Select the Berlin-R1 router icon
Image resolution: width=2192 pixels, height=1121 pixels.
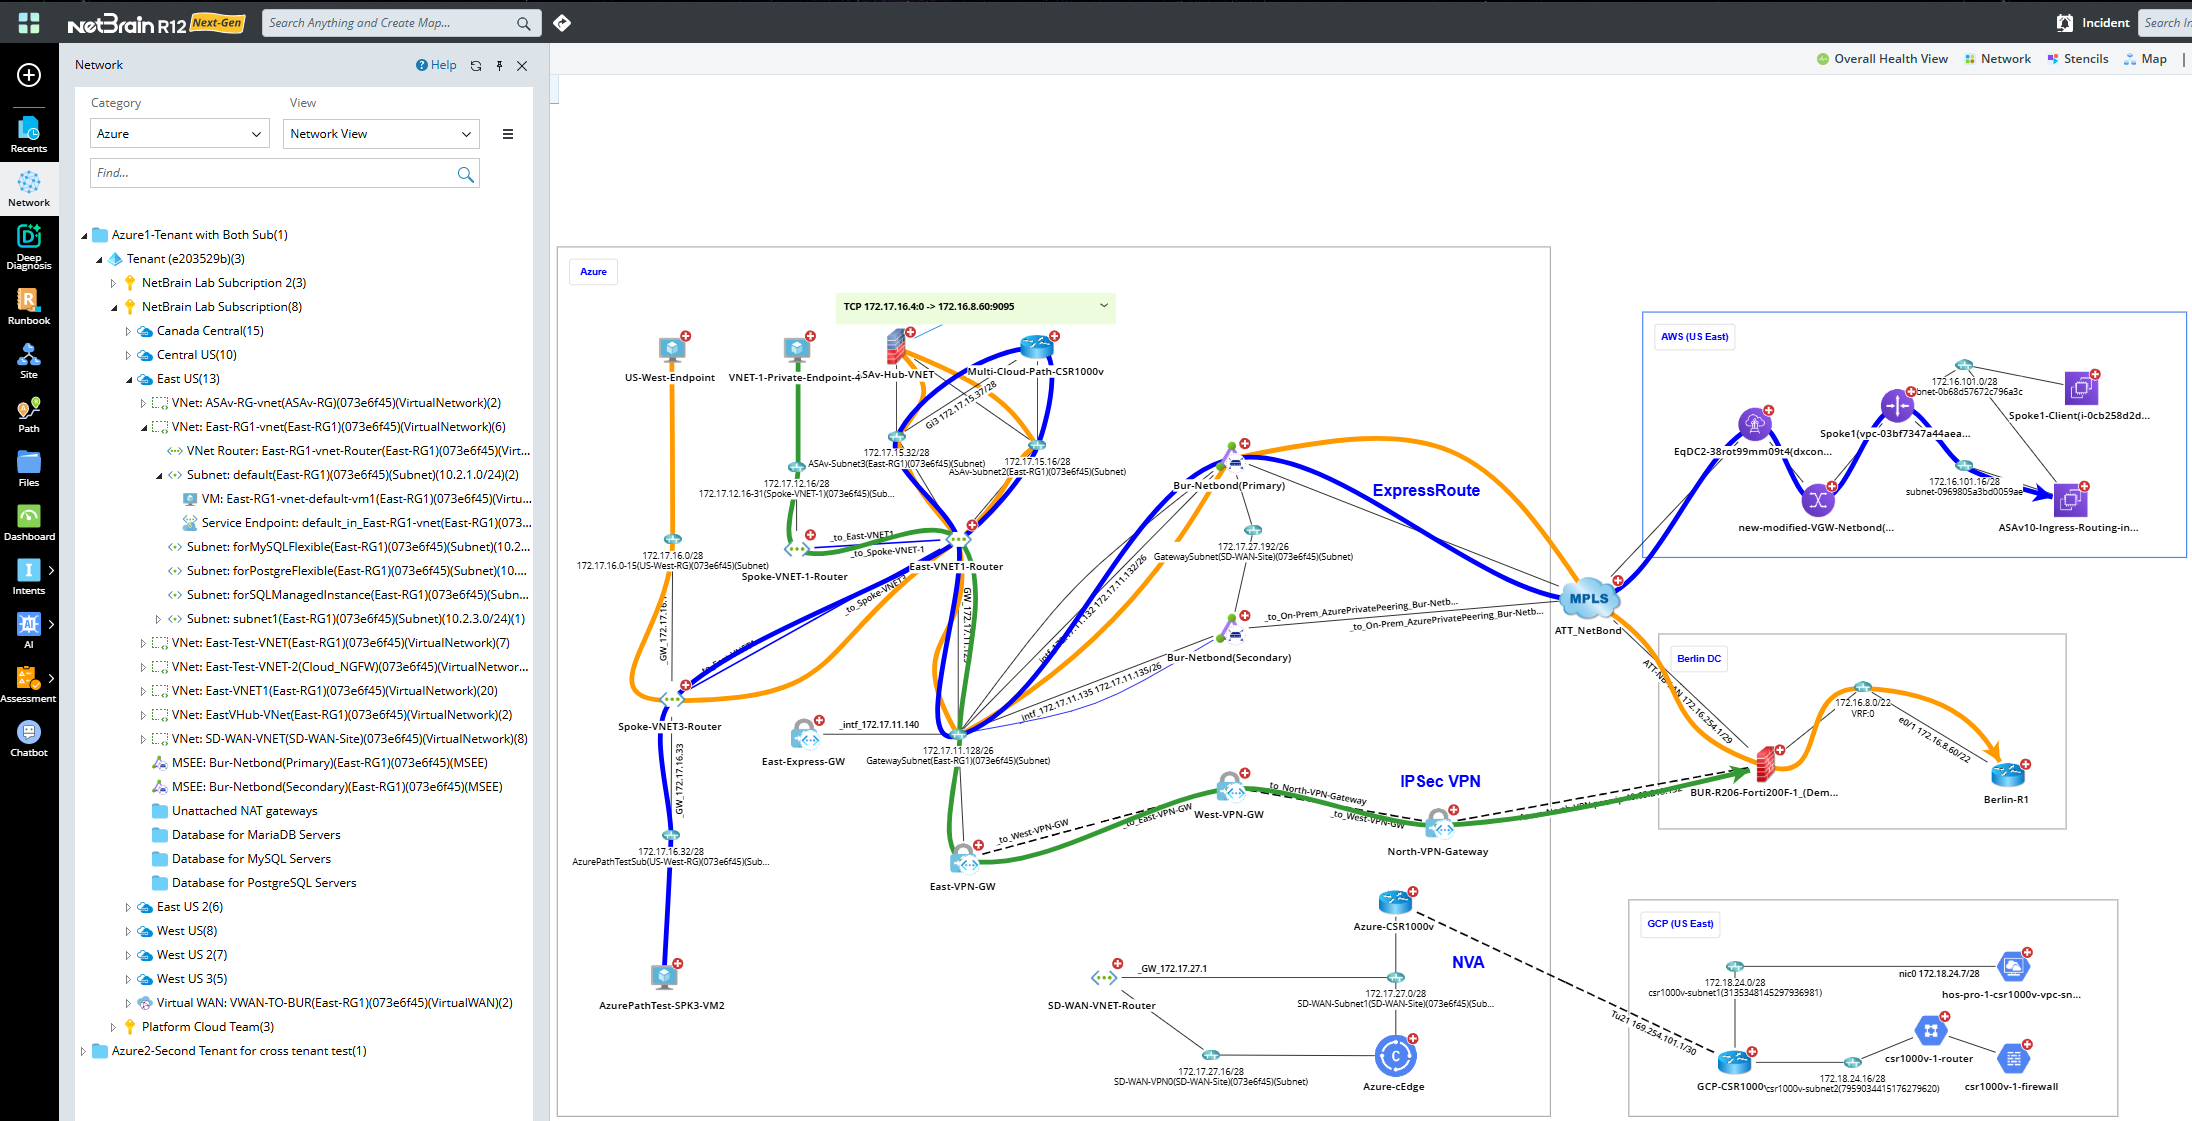pyautogui.click(x=2007, y=773)
